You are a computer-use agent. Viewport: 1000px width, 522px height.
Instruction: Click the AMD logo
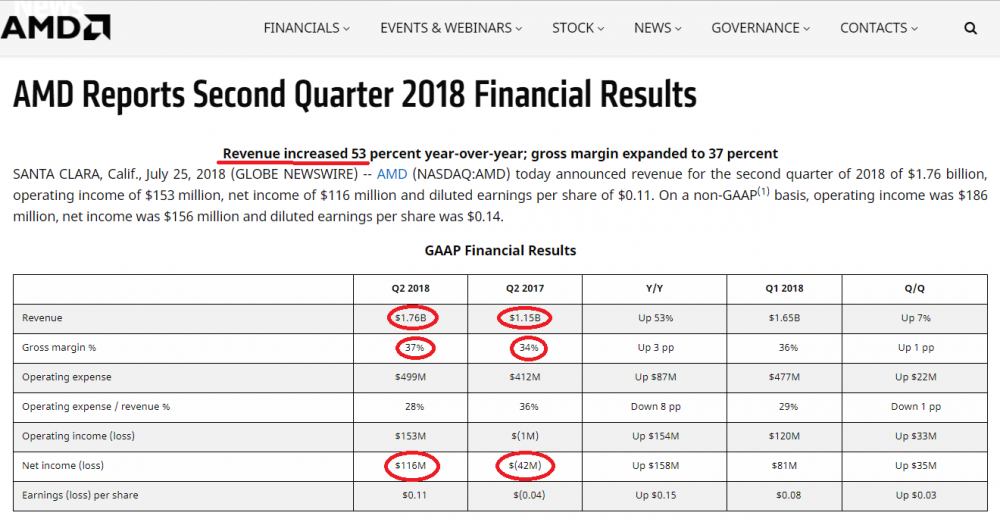56,26
